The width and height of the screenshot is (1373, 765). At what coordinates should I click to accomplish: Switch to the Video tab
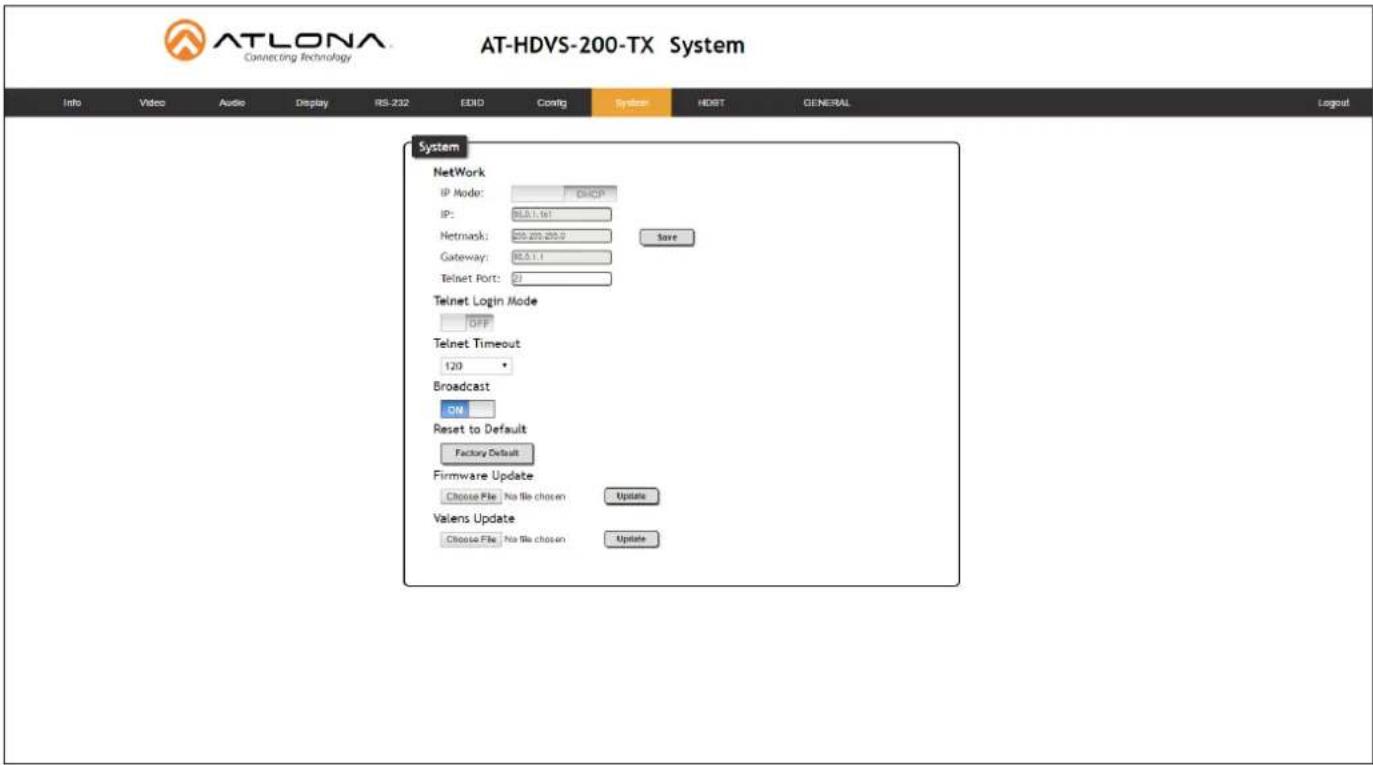pyautogui.click(x=152, y=103)
